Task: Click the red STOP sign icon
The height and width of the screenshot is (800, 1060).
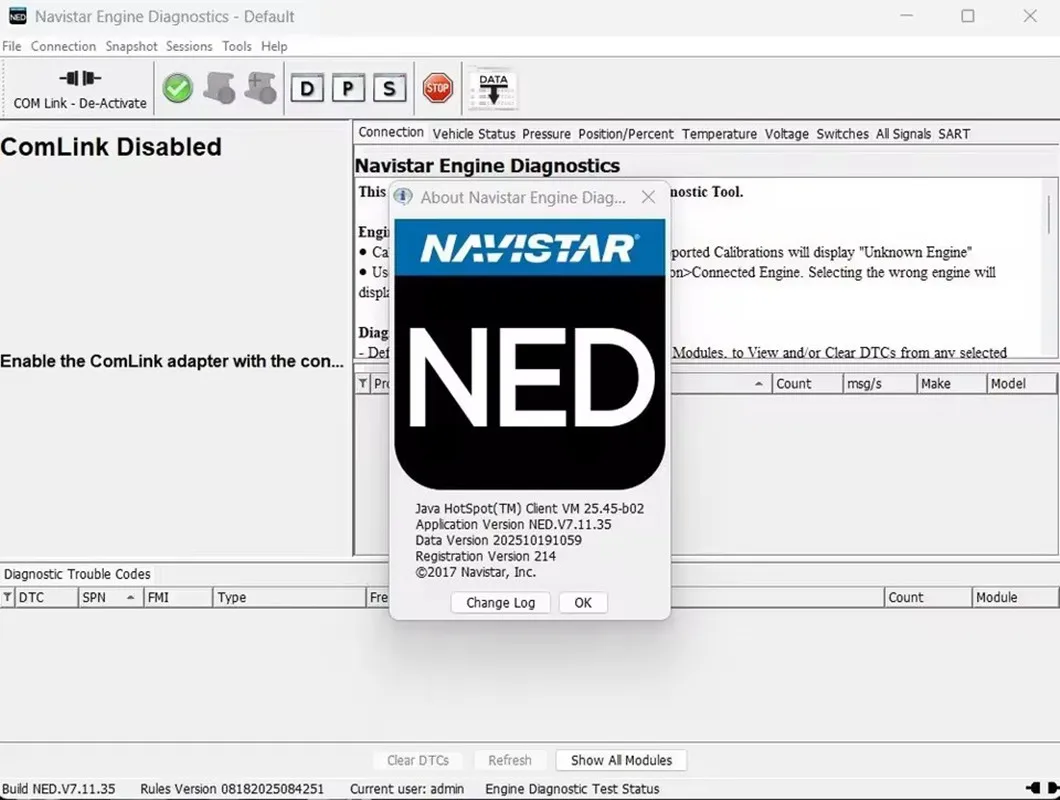Action: pos(437,88)
